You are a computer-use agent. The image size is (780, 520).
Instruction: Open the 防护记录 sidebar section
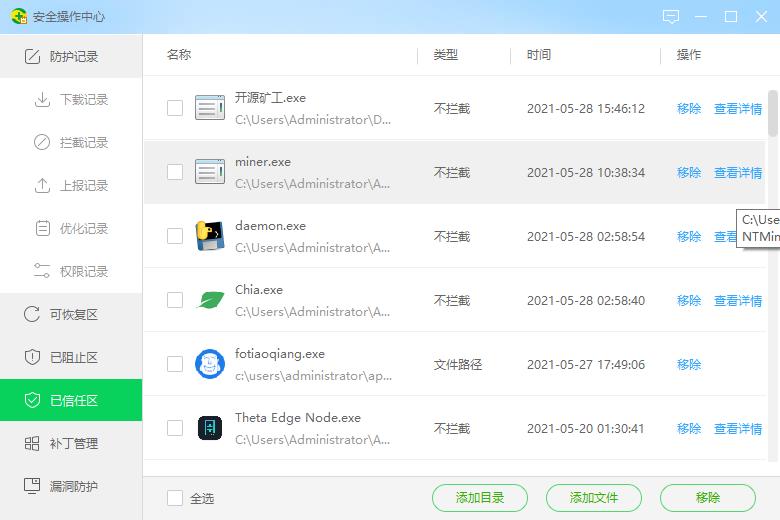click(71, 56)
